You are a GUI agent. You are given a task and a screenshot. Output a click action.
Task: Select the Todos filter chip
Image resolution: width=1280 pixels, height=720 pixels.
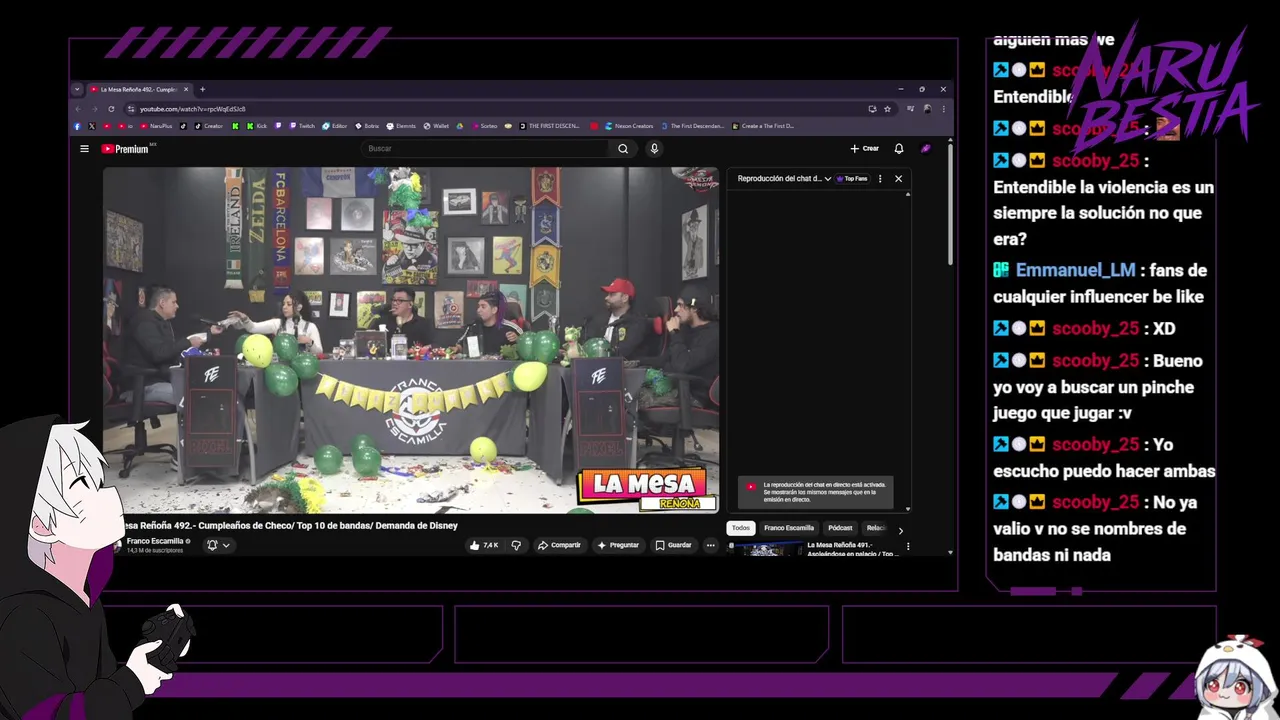740,528
